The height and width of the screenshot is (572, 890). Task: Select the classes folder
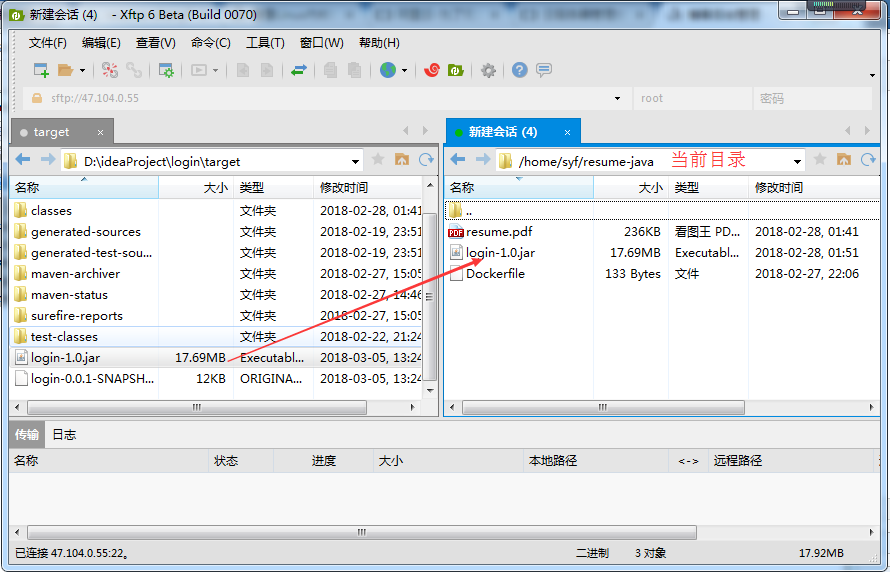[216, 211]
